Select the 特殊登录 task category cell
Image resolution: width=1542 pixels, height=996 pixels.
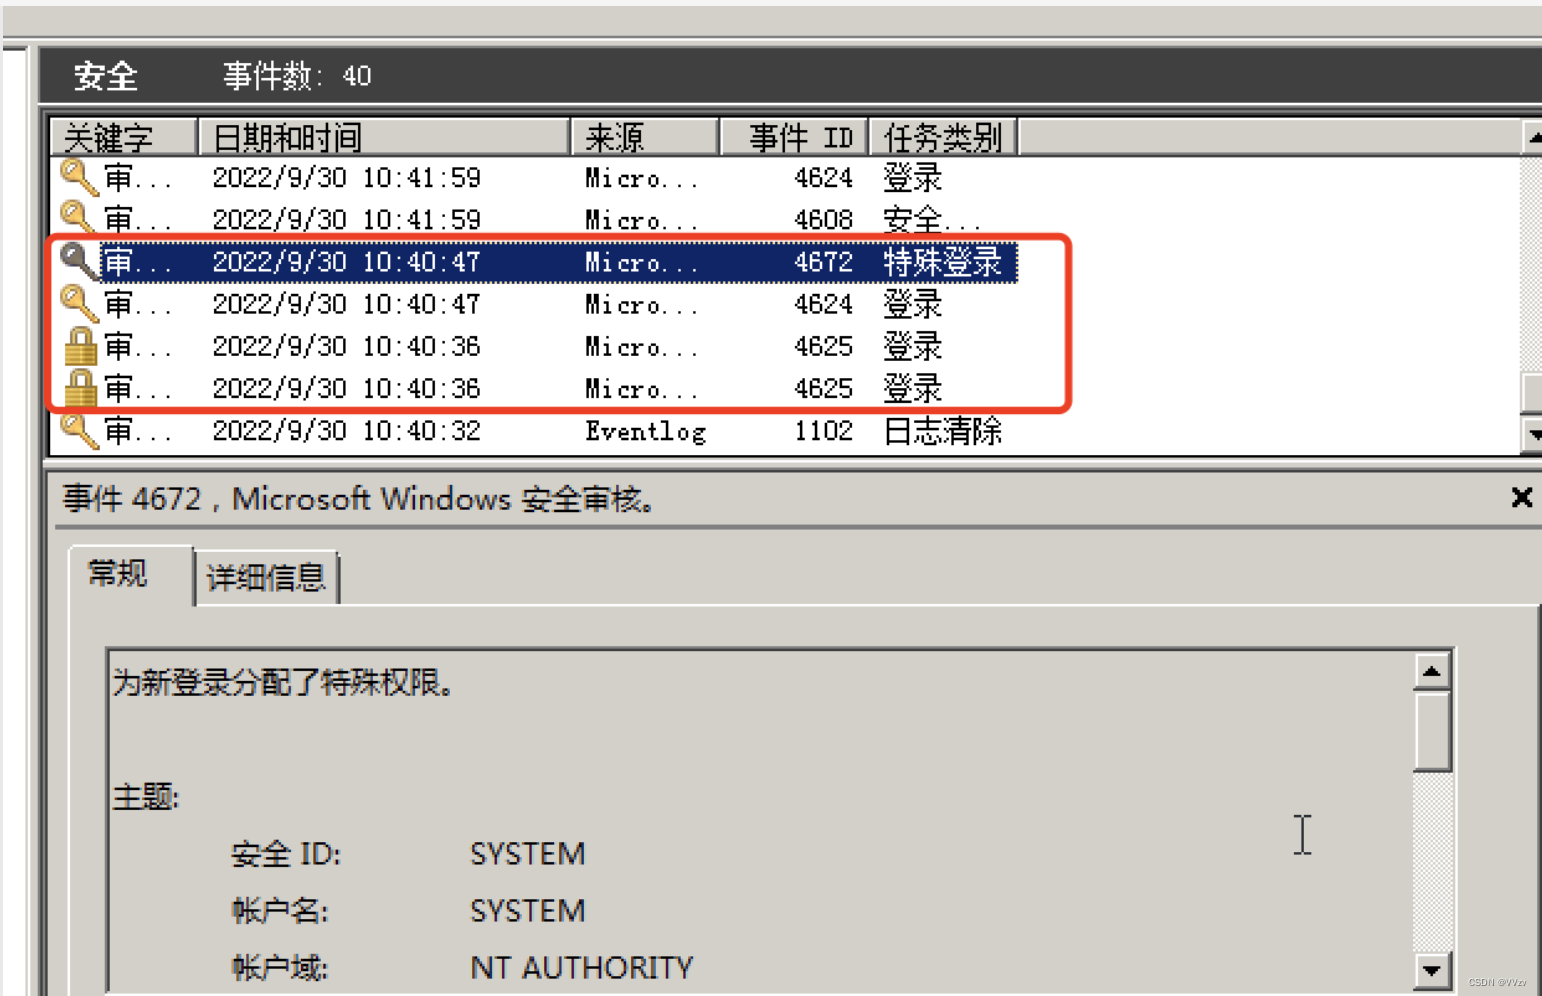(942, 262)
